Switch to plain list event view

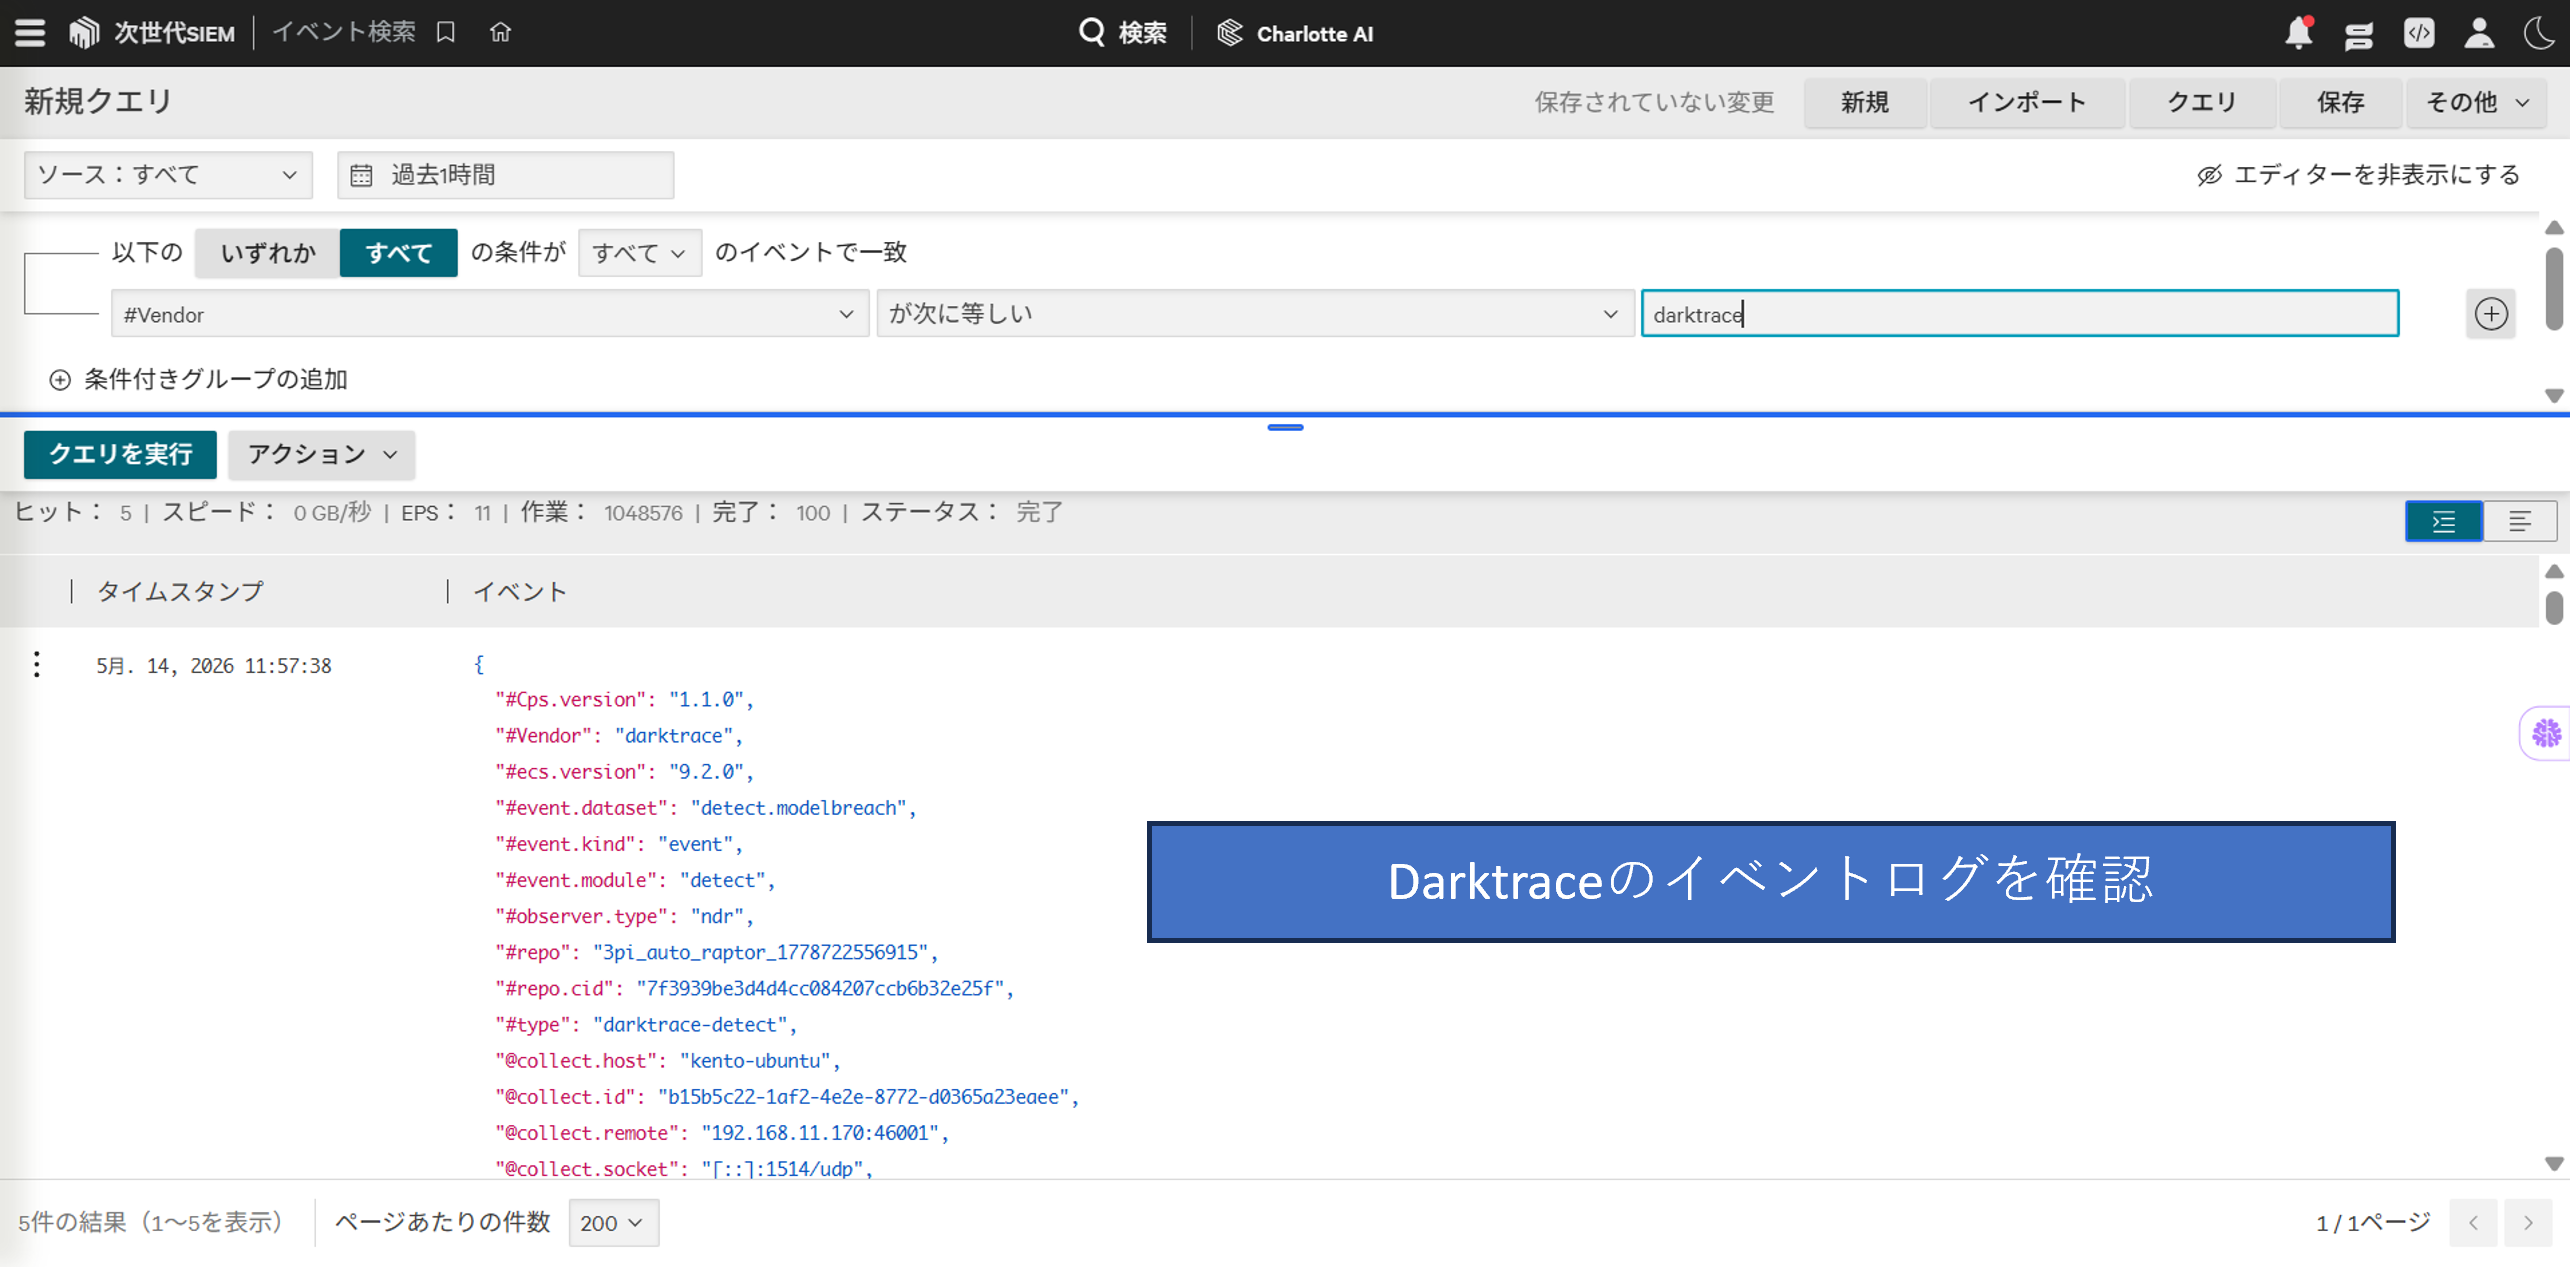point(2519,521)
